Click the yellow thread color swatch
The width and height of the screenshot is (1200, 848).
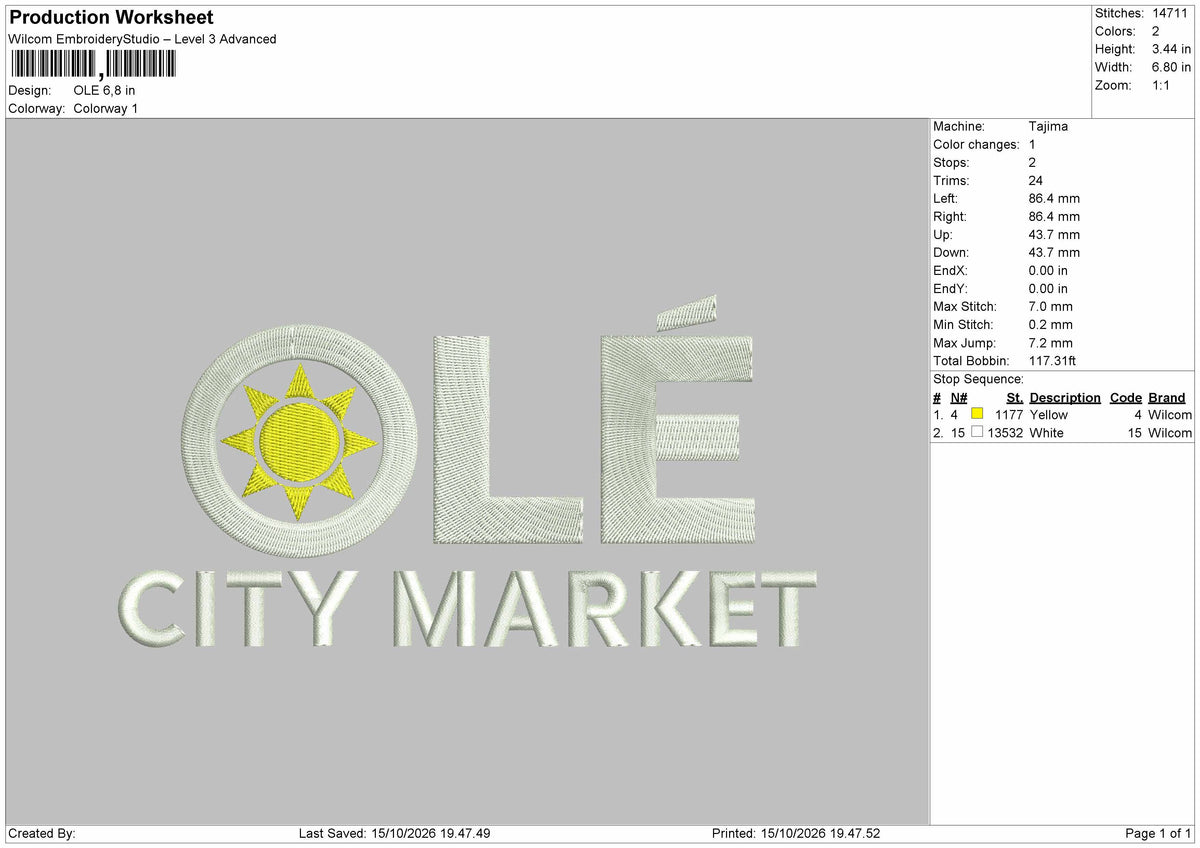(x=977, y=414)
